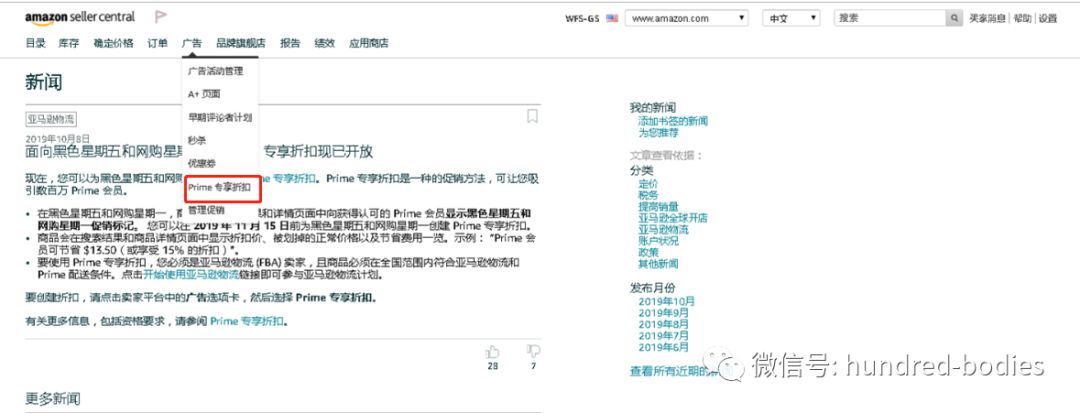Screen dimensions: 1080x413
Task: Click the 新闻 page heading
Action: (44, 83)
